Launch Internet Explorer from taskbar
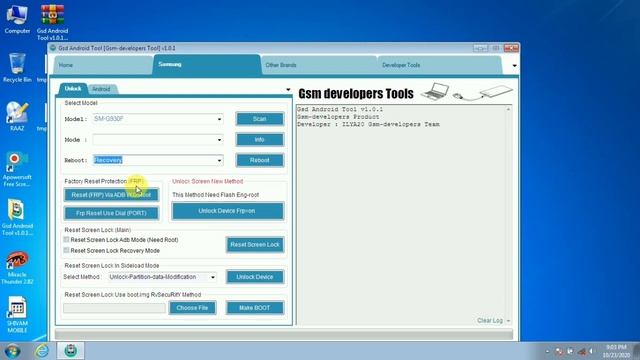The width and height of the screenshot is (640, 360). [x=42, y=351]
